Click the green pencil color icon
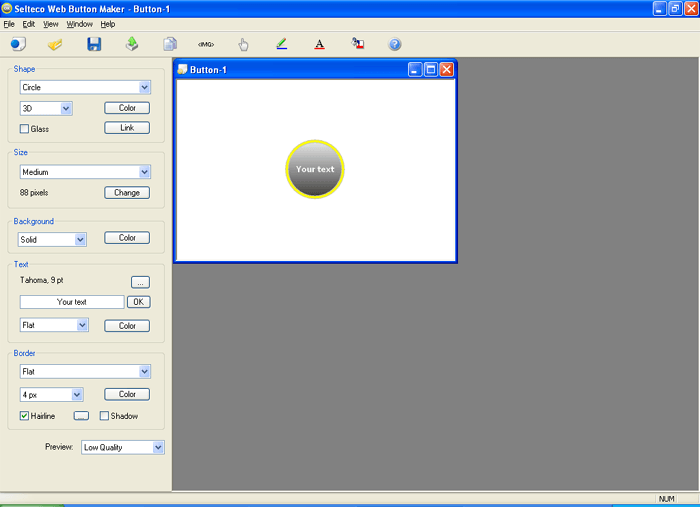This screenshot has height=507, width=700. pyautogui.click(x=282, y=44)
